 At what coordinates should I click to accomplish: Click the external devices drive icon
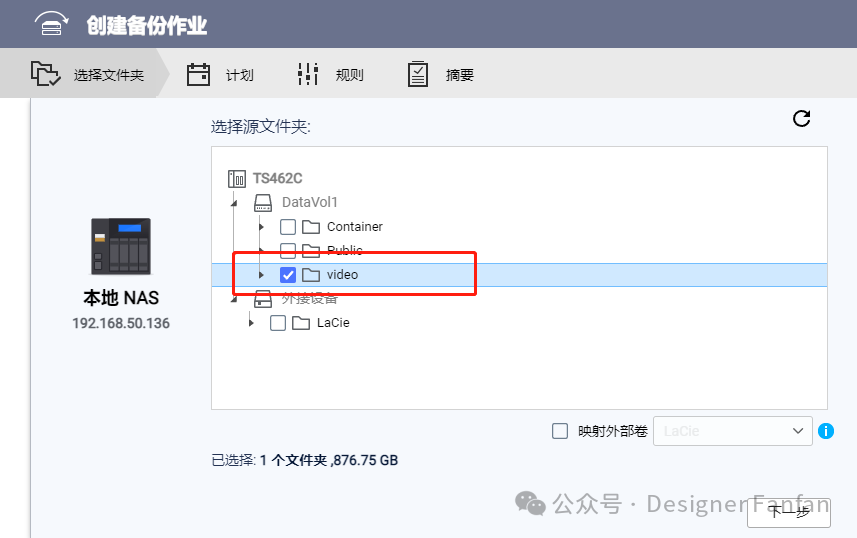tap(263, 299)
